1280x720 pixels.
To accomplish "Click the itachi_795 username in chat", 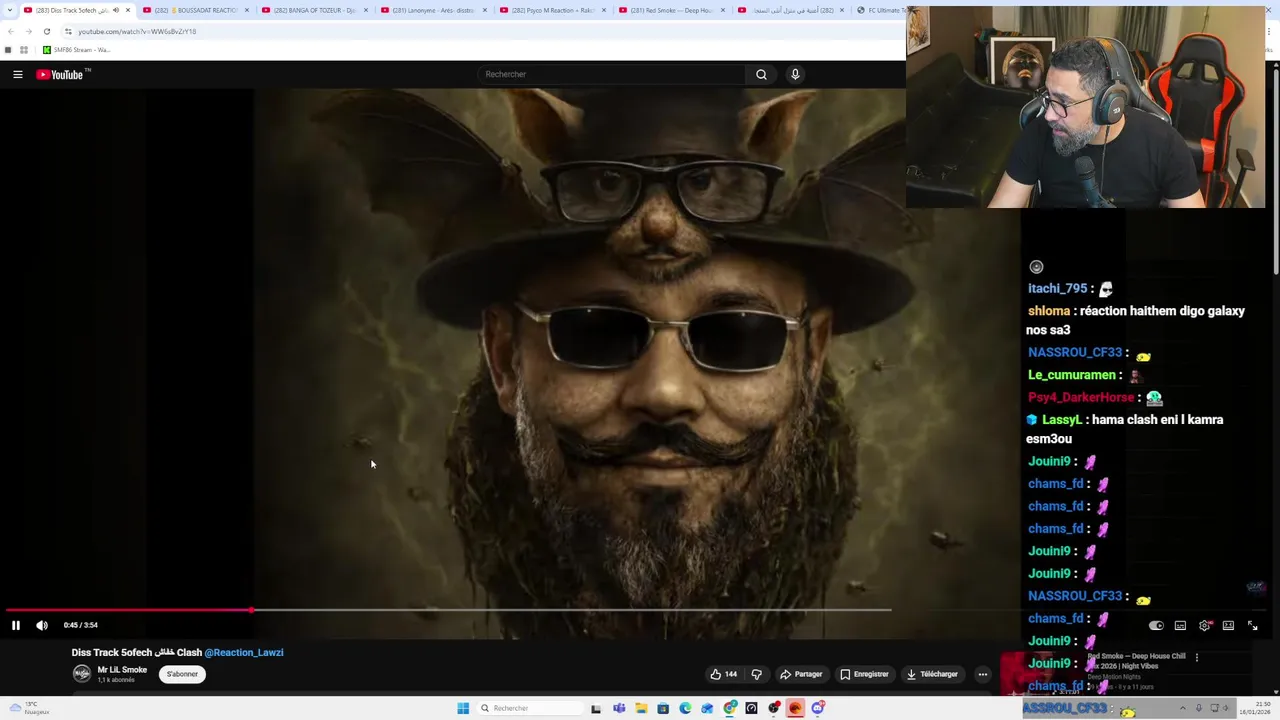I will coord(1057,288).
